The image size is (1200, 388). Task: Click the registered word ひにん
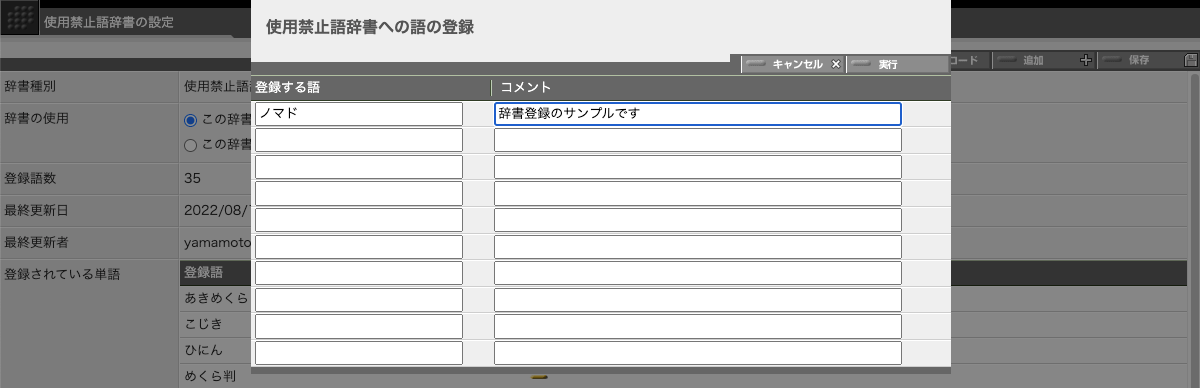point(204,350)
